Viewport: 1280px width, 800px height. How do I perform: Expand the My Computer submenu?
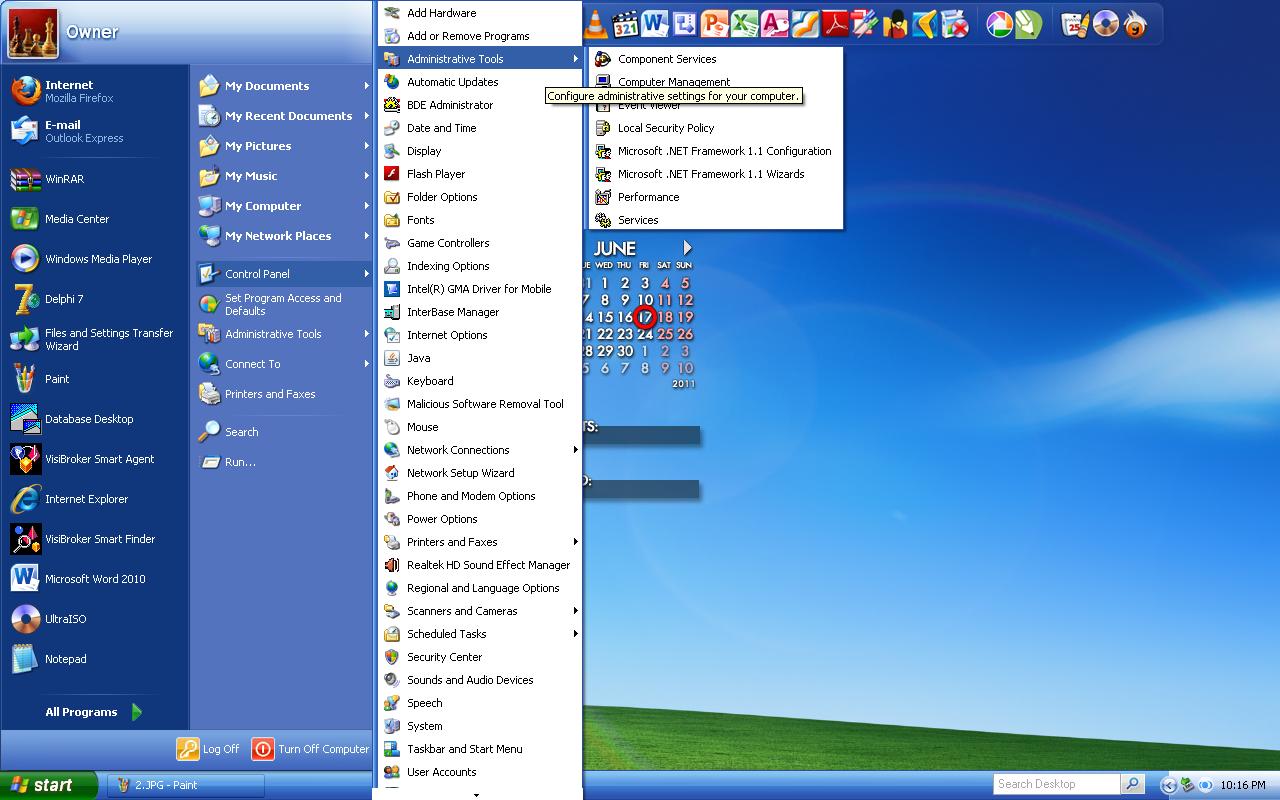284,206
